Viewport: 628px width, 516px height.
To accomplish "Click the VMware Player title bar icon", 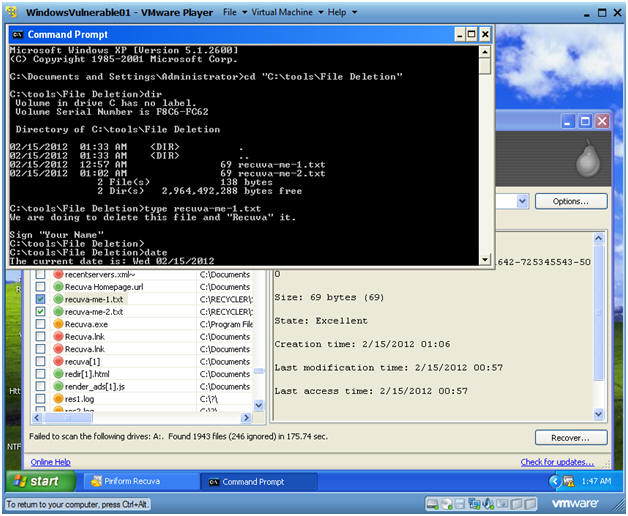I will 12,12.
